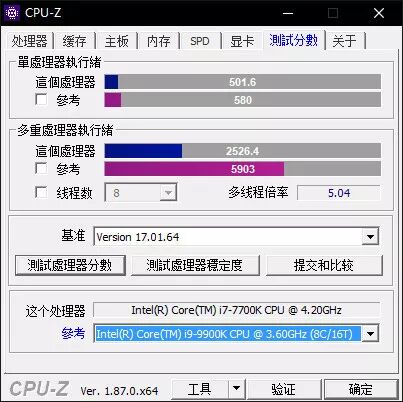Click the 測試處理器分數 button
This screenshot has width=403, height=402.
70,265
